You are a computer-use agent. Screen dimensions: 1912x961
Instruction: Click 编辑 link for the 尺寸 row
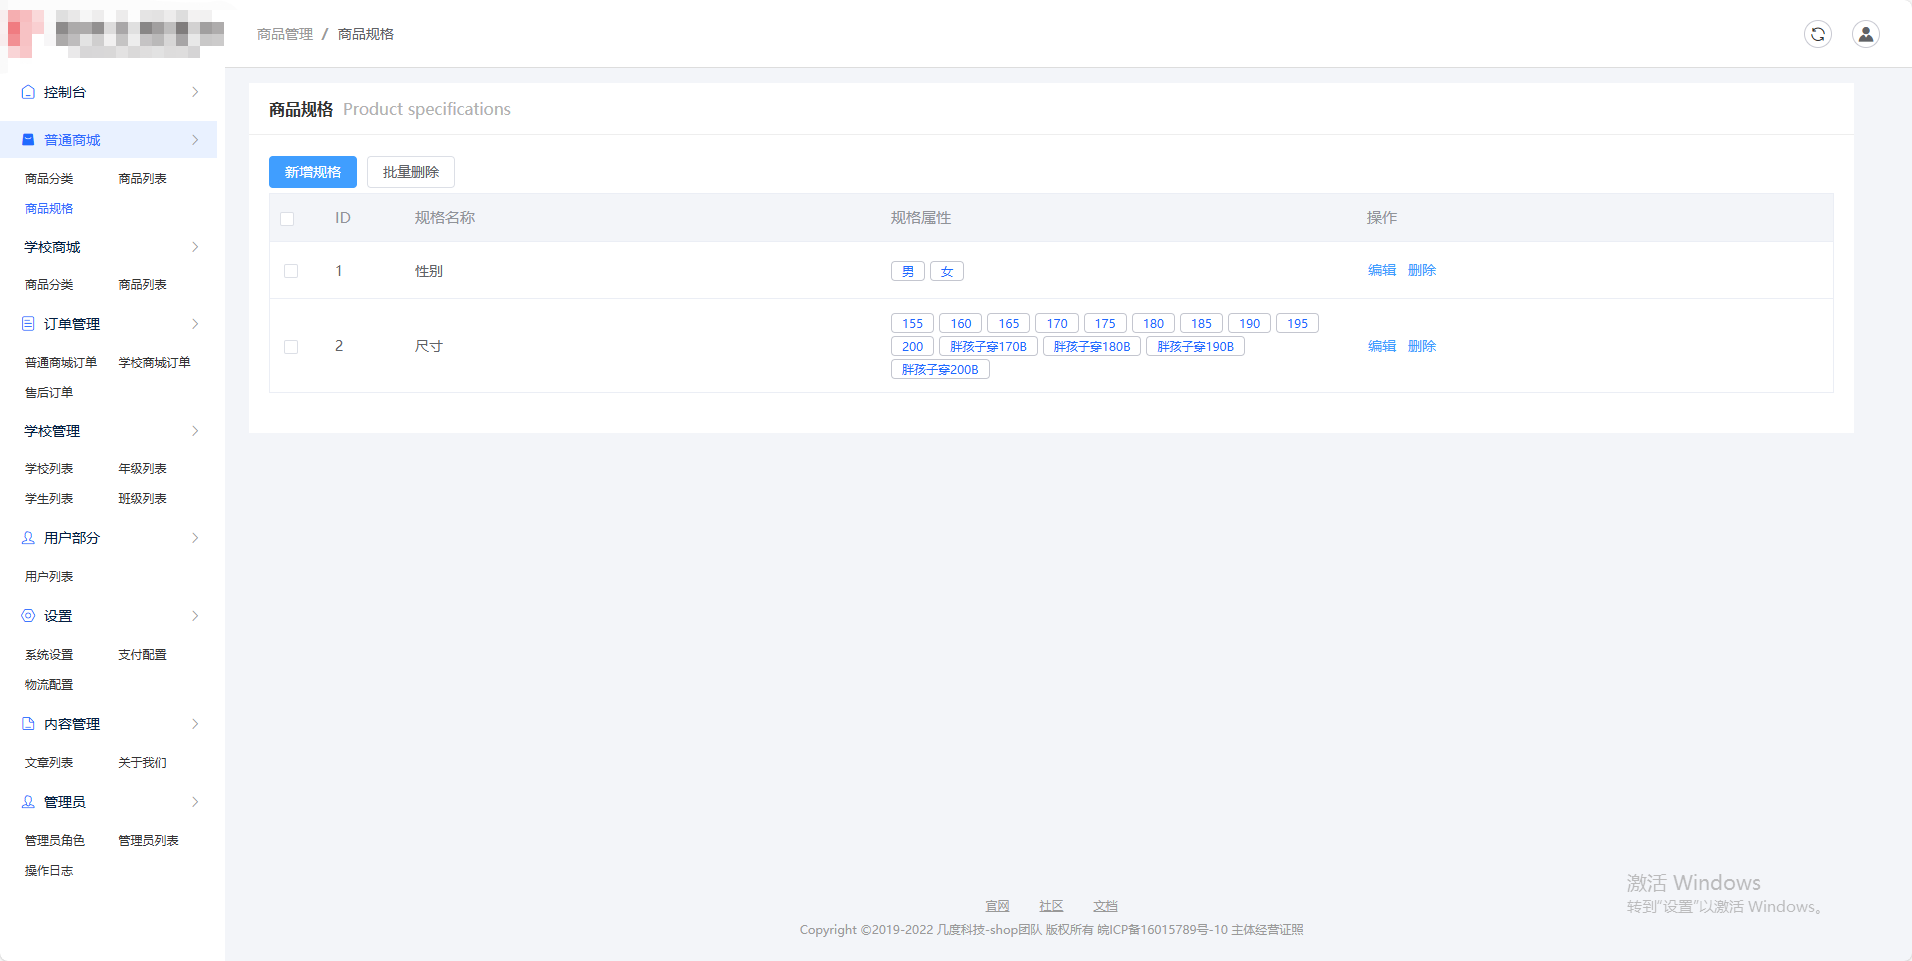point(1381,346)
